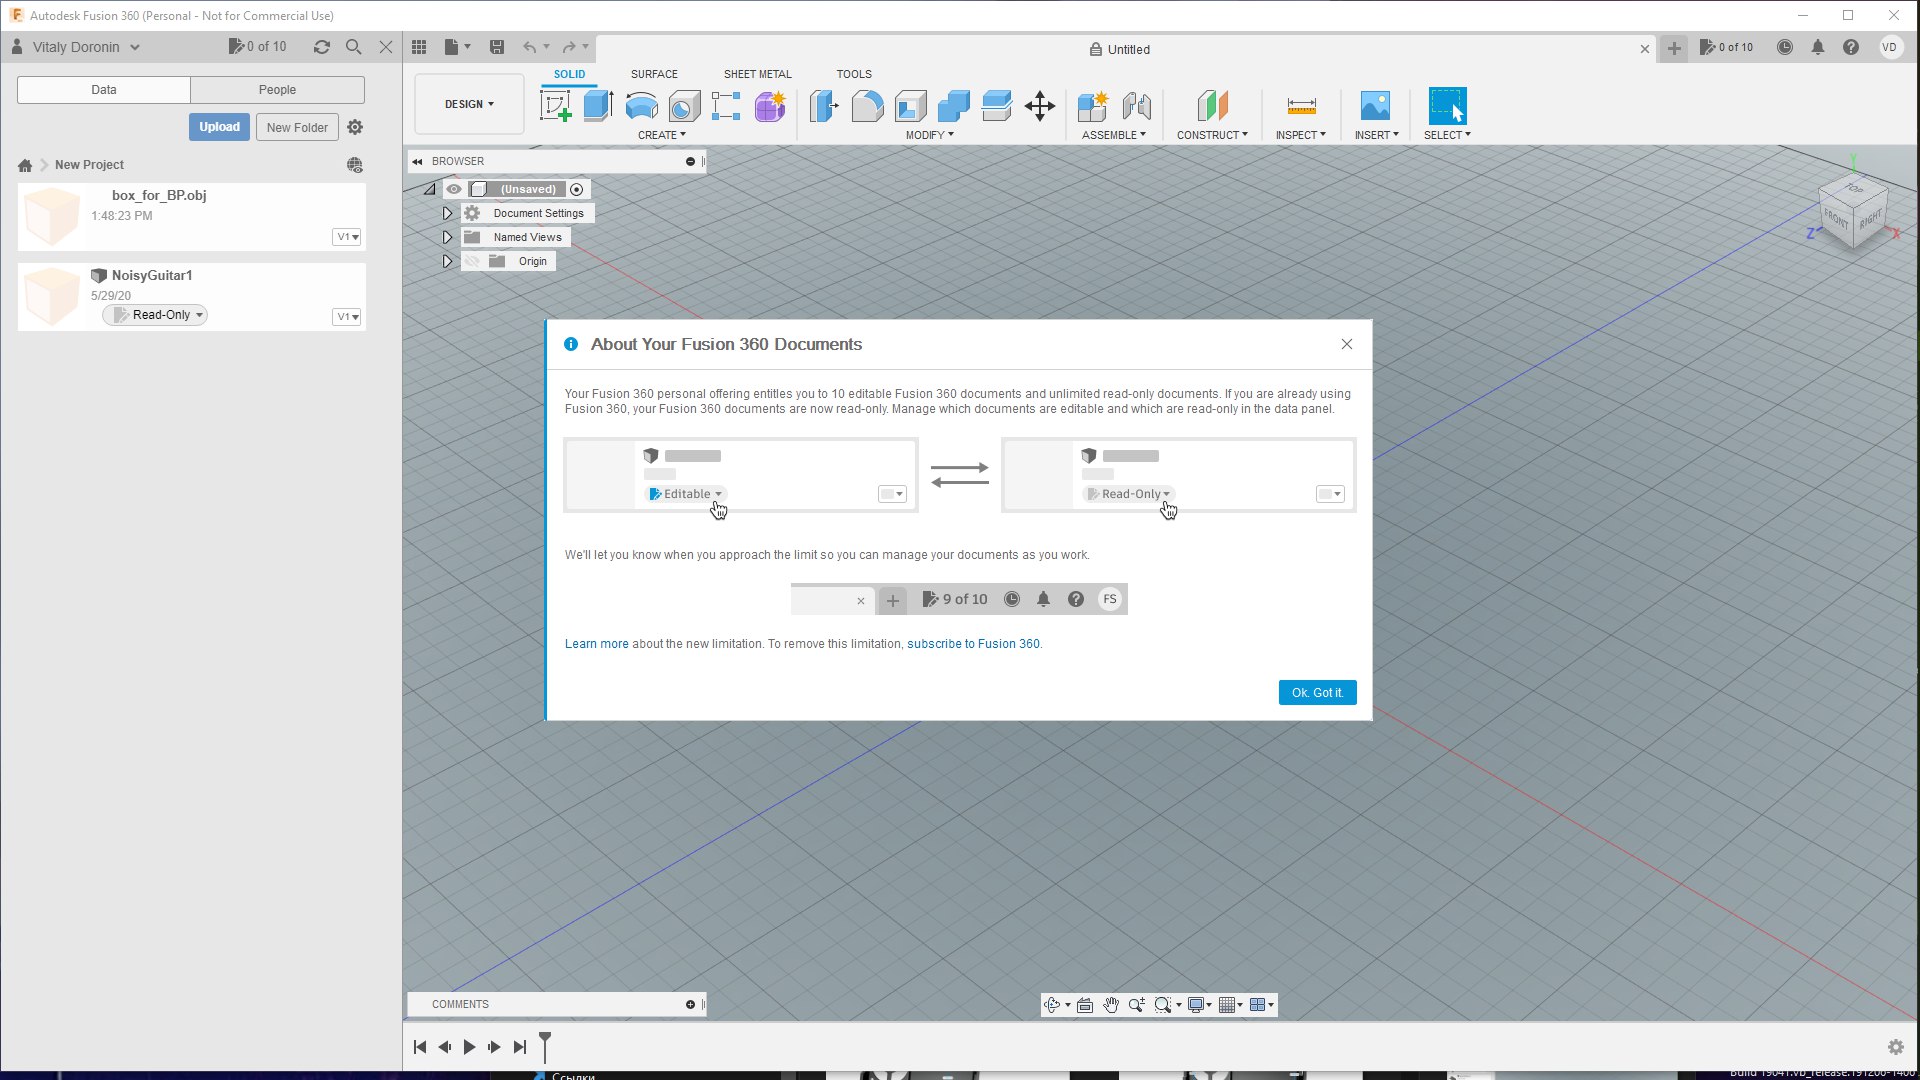The width and height of the screenshot is (1920, 1080).
Task: Activate the Move/Copy arrows tool
Action: click(x=1040, y=106)
